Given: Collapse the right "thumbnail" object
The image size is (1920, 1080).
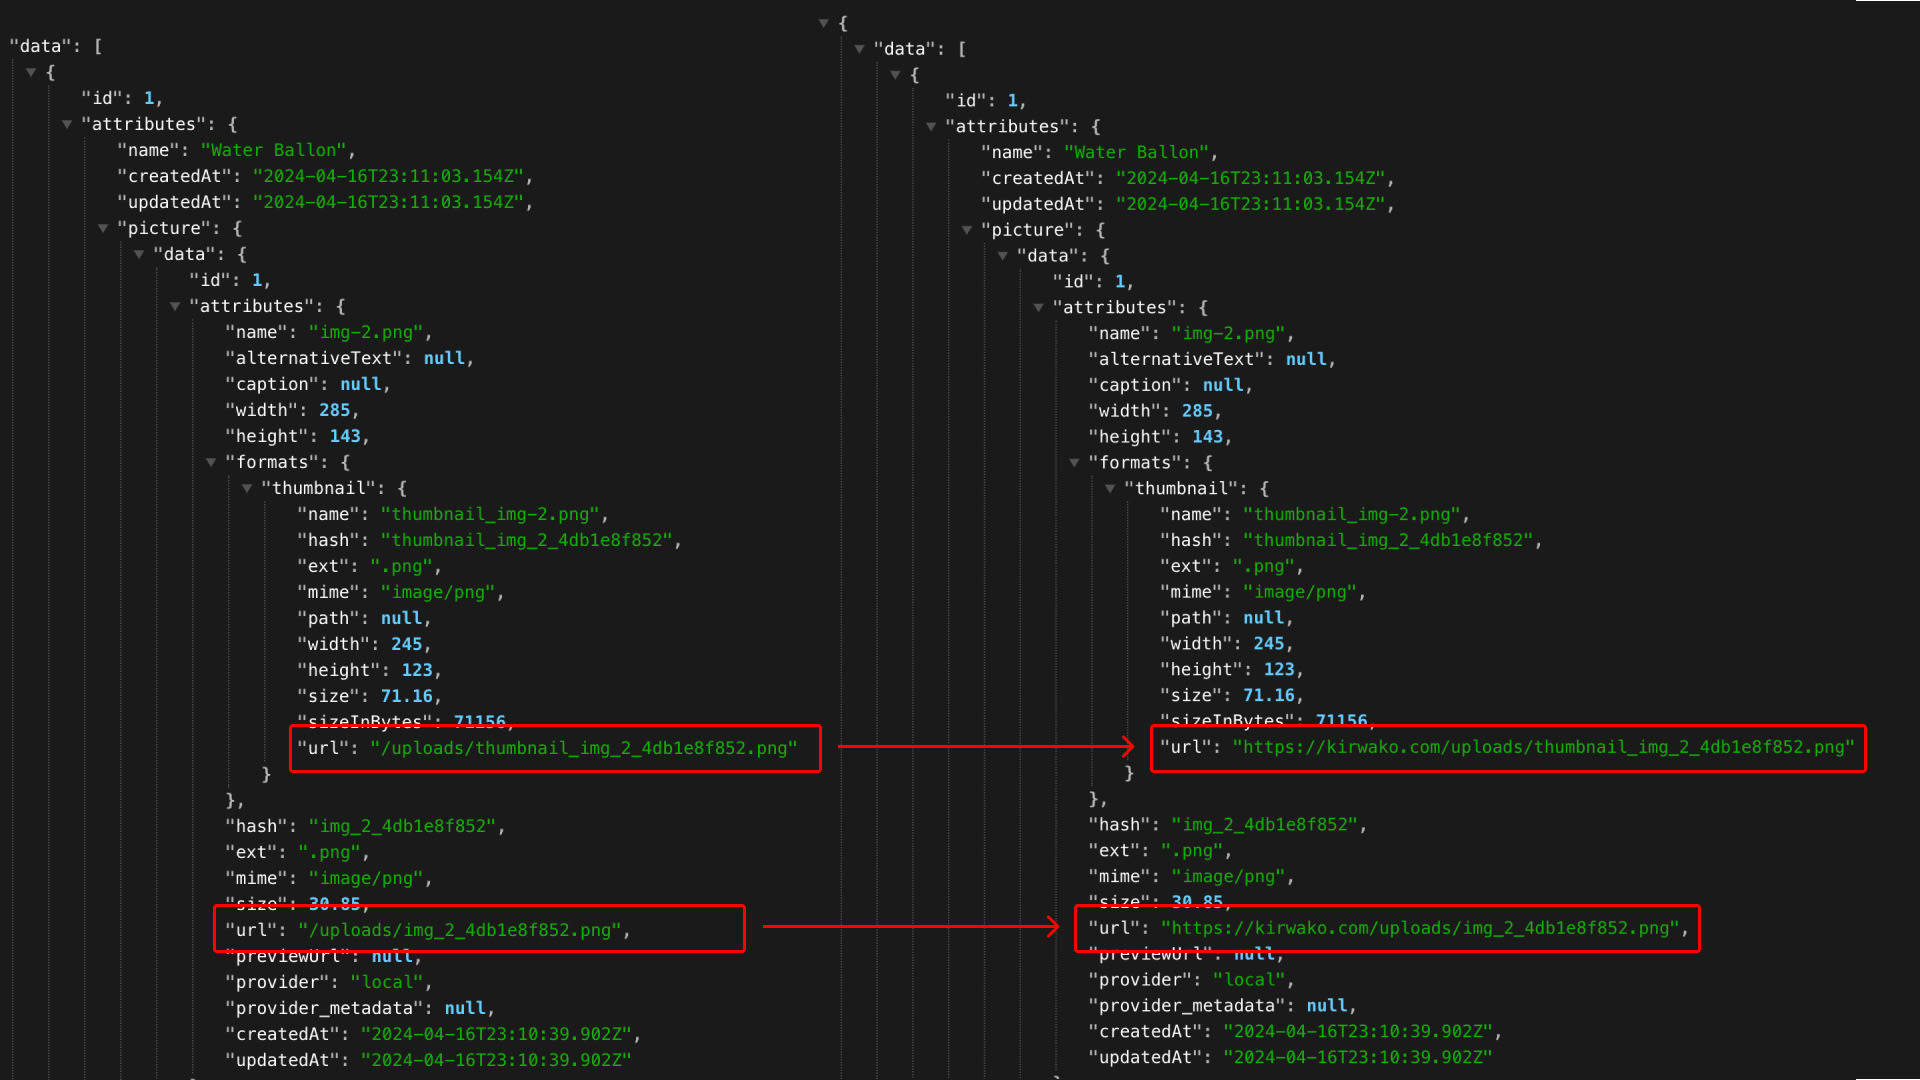Looking at the screenshot, I should tap(1110, 489).
